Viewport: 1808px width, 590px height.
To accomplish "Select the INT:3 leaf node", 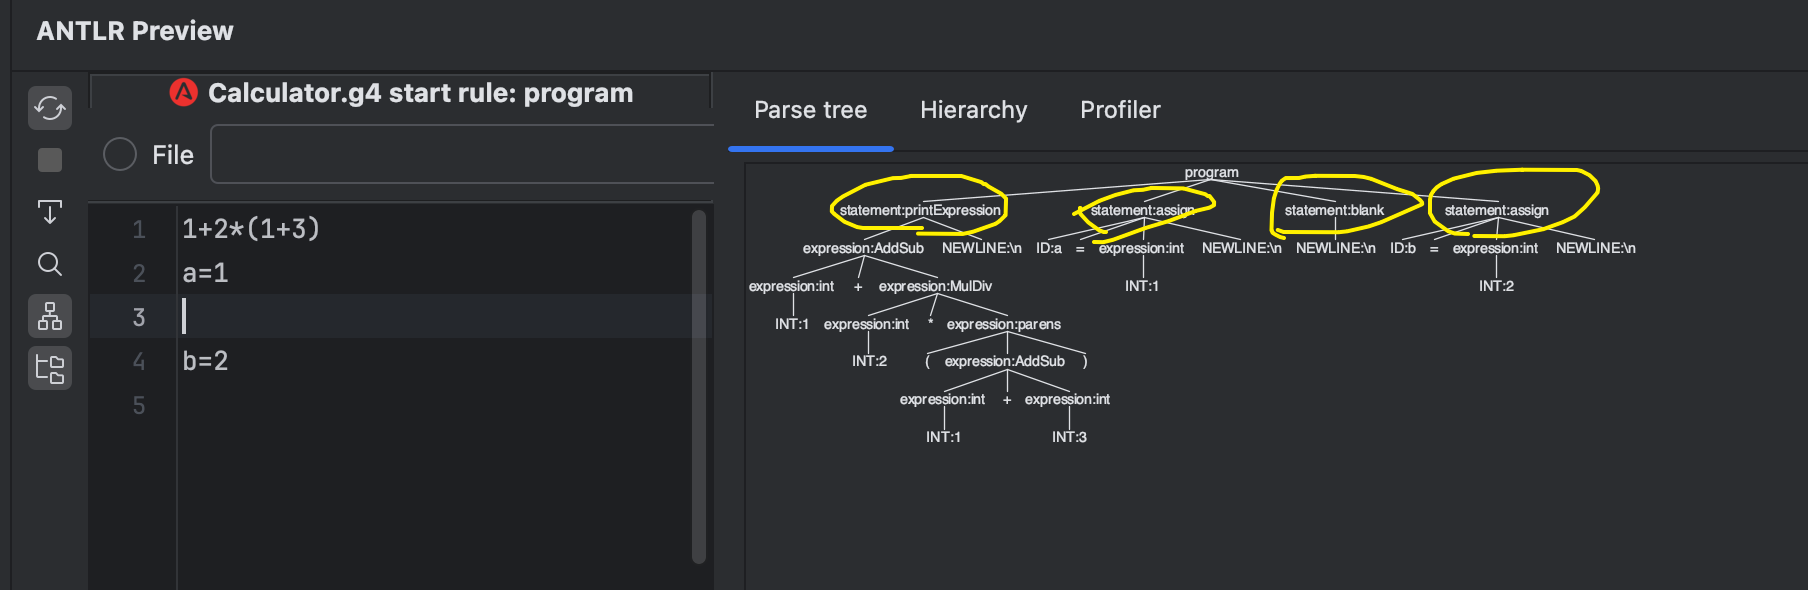I will (x=1069, y=437).
